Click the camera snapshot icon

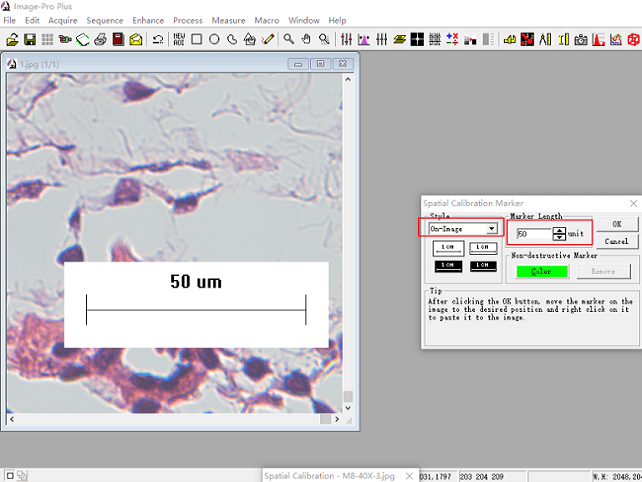pyautogui.click(x=581, y=40)
